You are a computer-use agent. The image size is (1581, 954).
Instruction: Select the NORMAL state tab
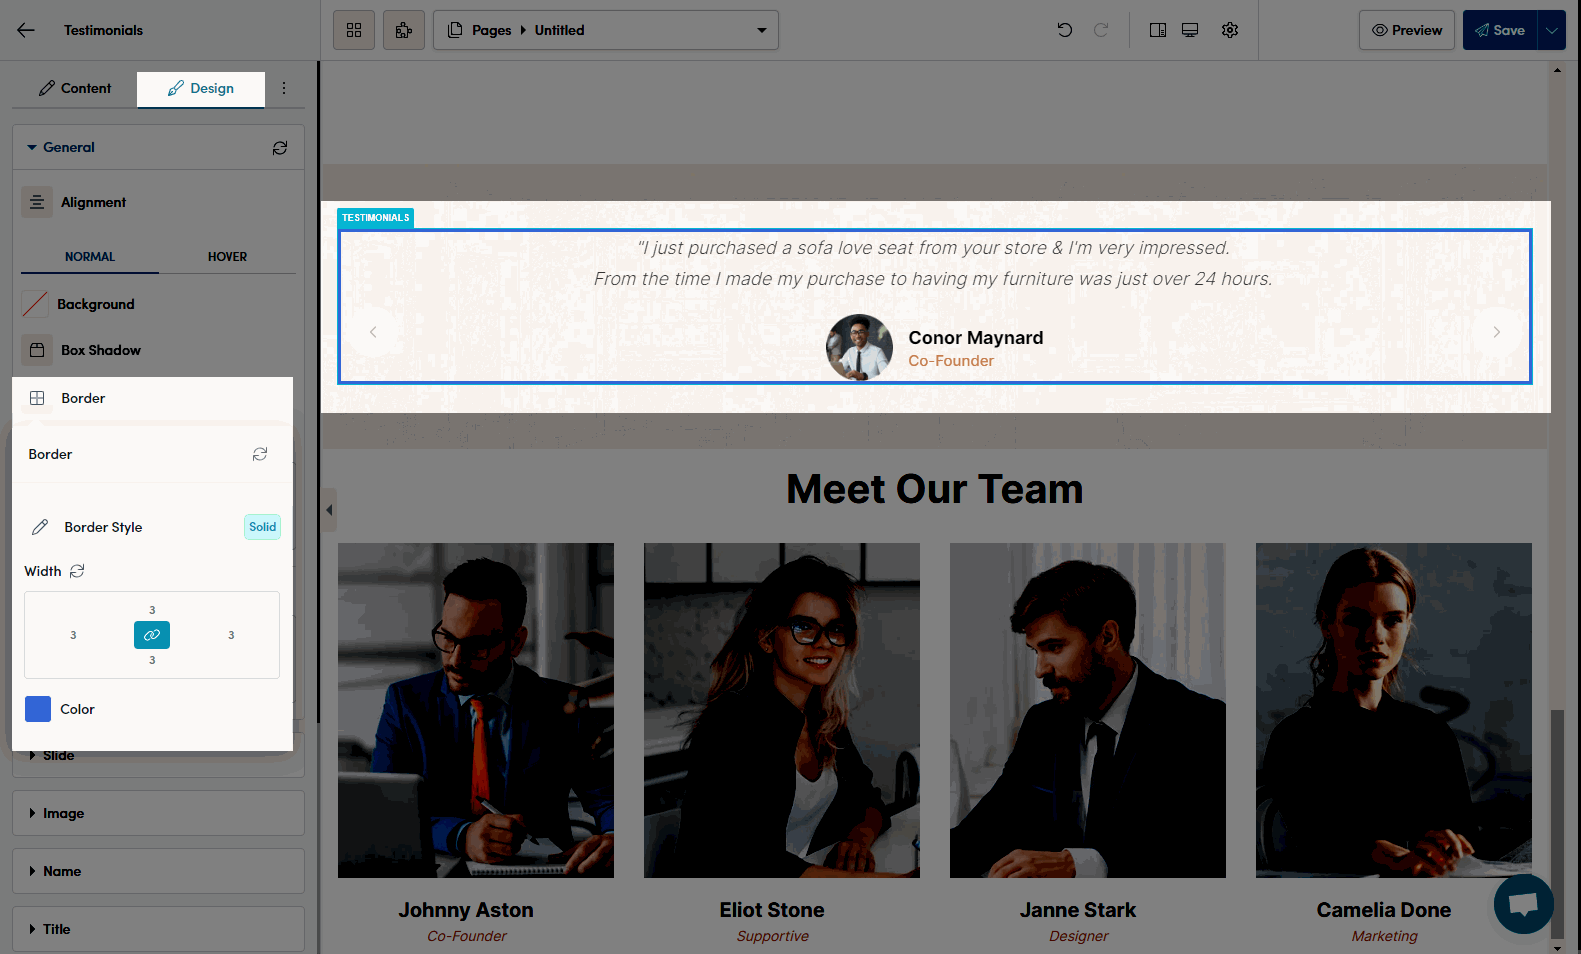click(90, 257)
